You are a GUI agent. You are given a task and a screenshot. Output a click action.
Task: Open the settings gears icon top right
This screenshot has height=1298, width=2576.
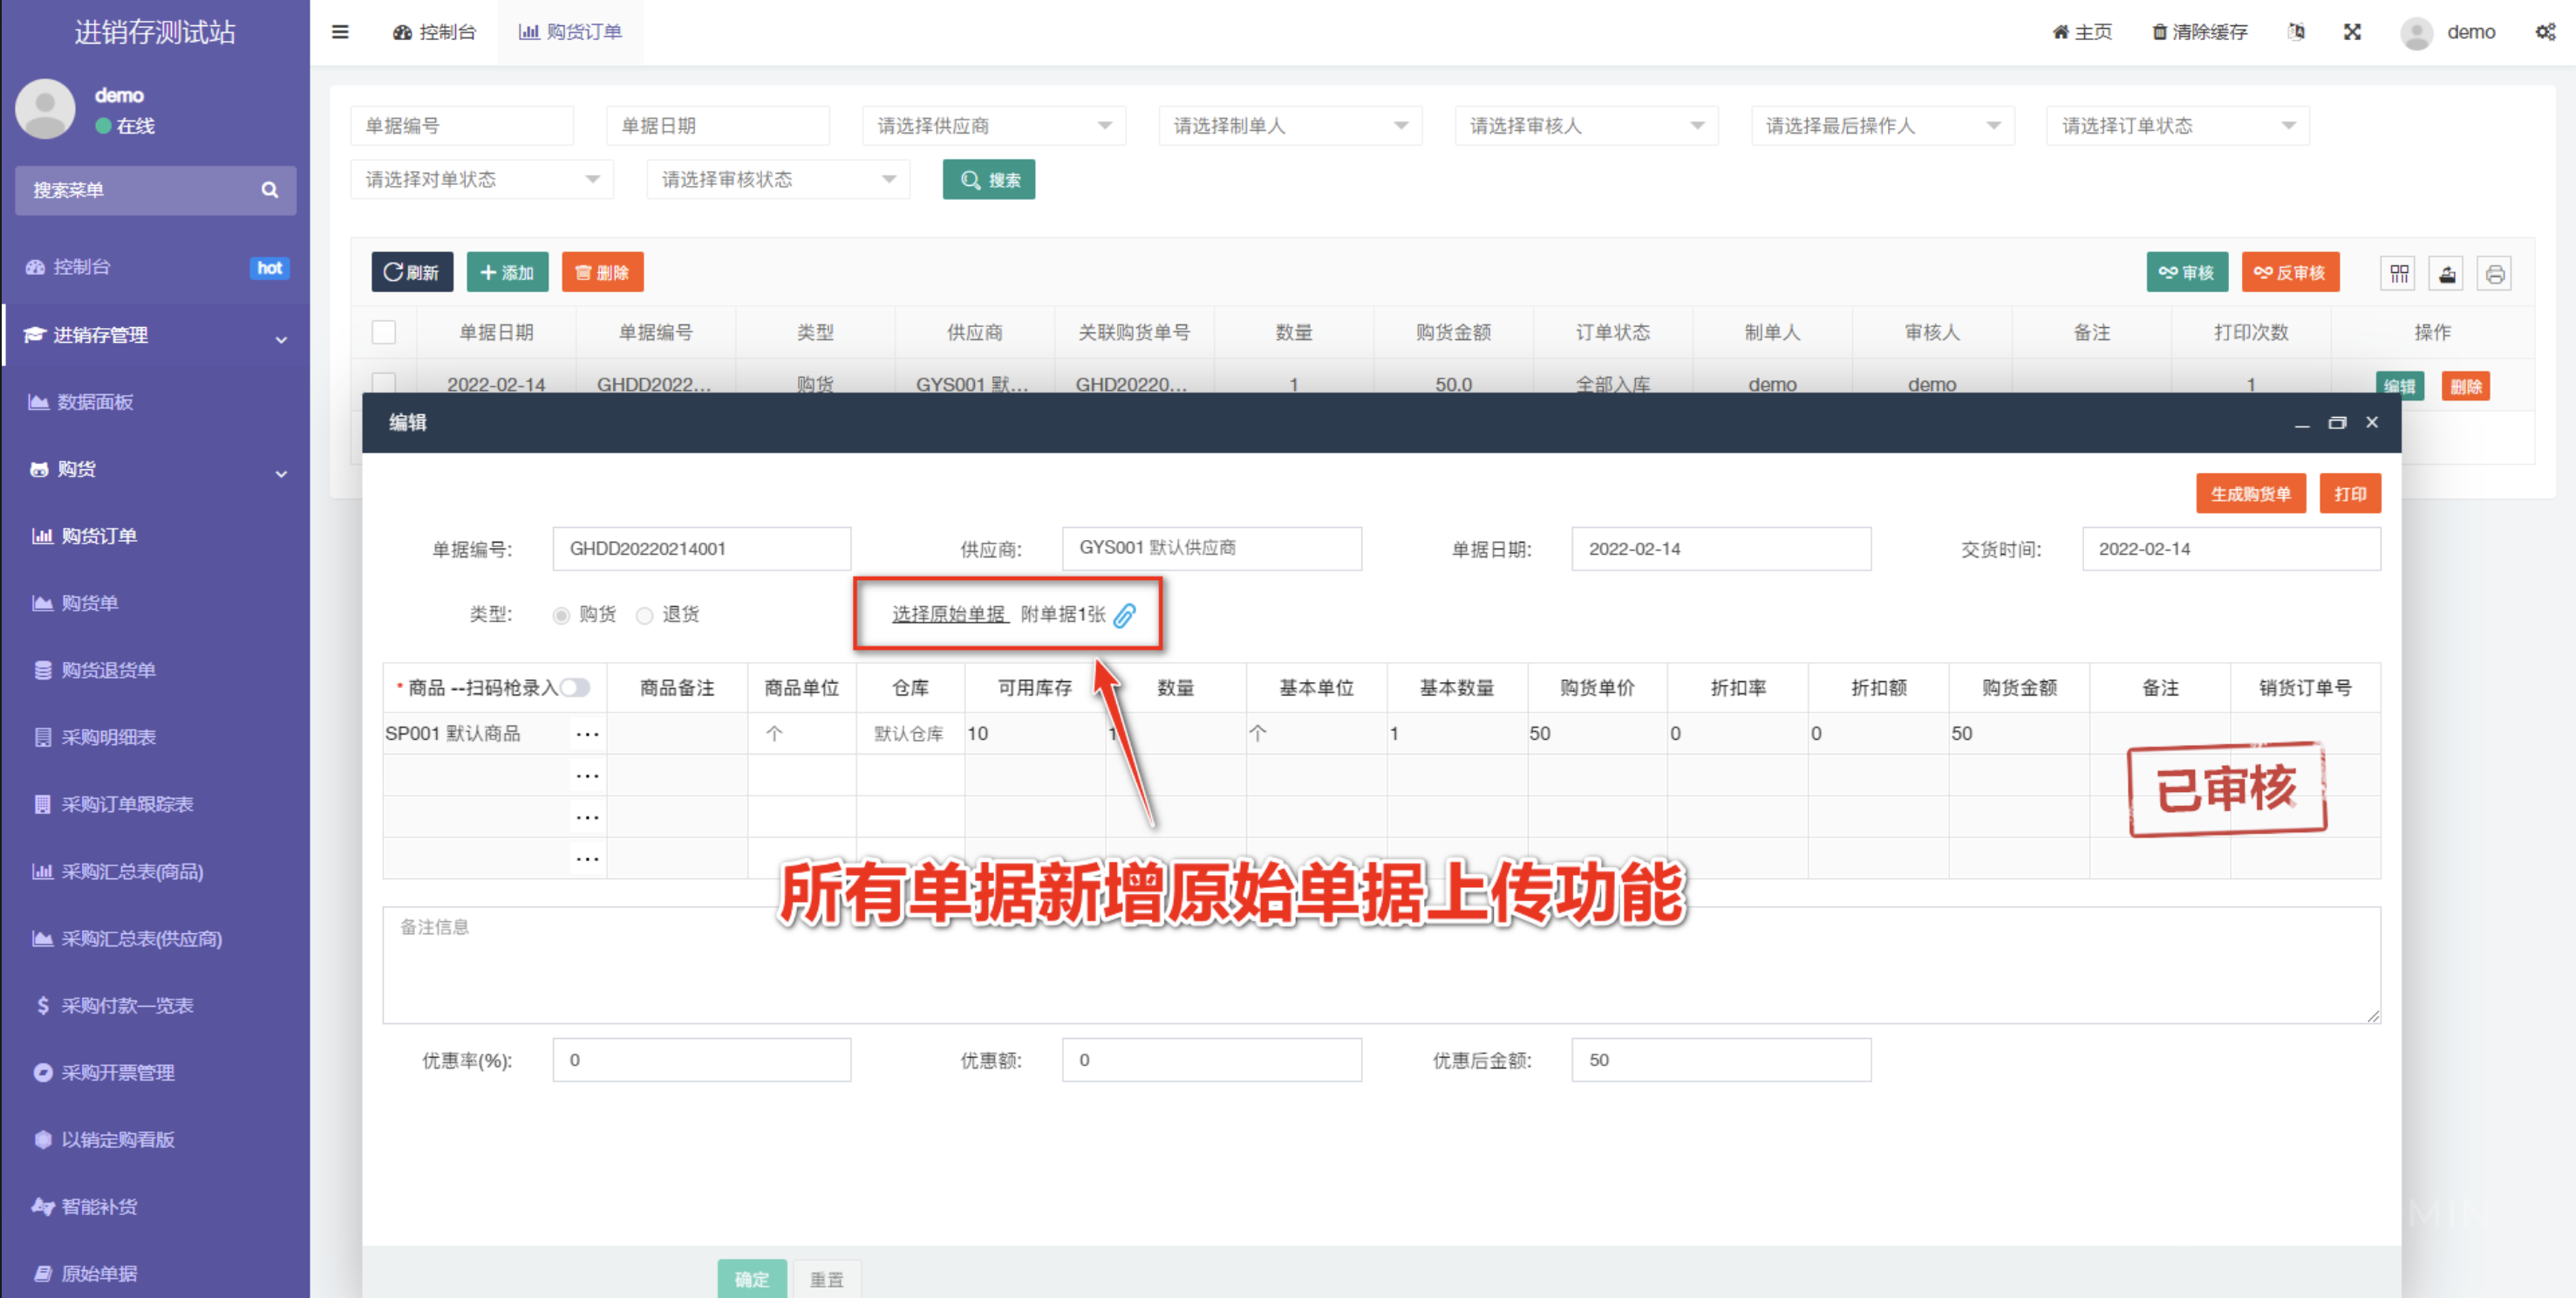click(2545, 32)
